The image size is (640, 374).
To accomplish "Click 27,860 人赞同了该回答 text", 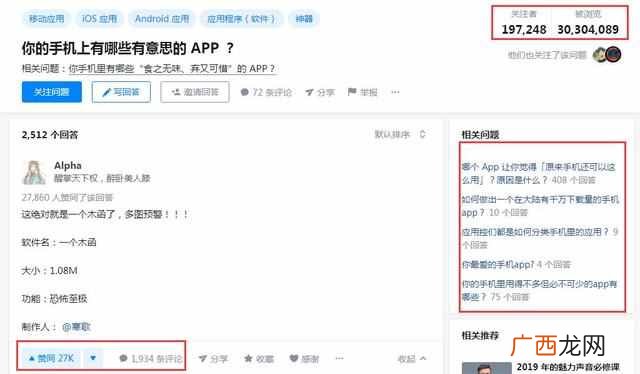I will coord(67,198).
